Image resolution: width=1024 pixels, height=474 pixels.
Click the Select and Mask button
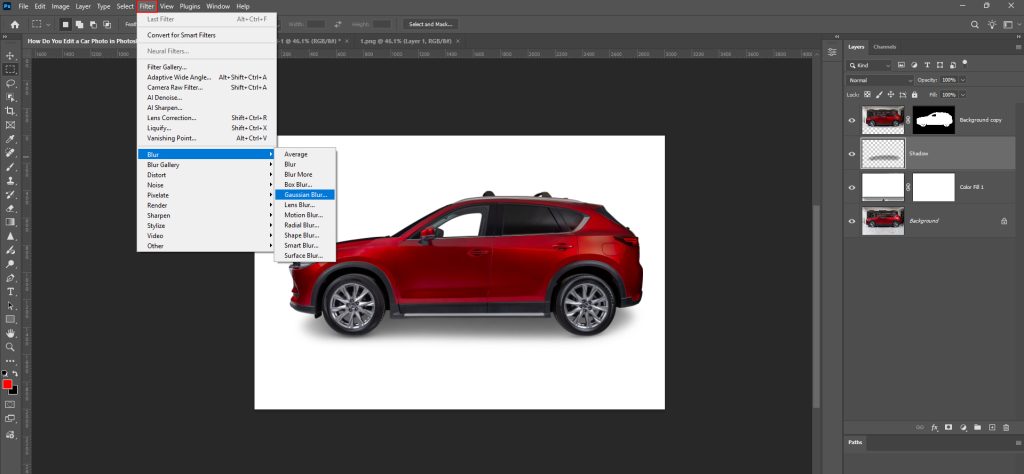coord(430,24)
